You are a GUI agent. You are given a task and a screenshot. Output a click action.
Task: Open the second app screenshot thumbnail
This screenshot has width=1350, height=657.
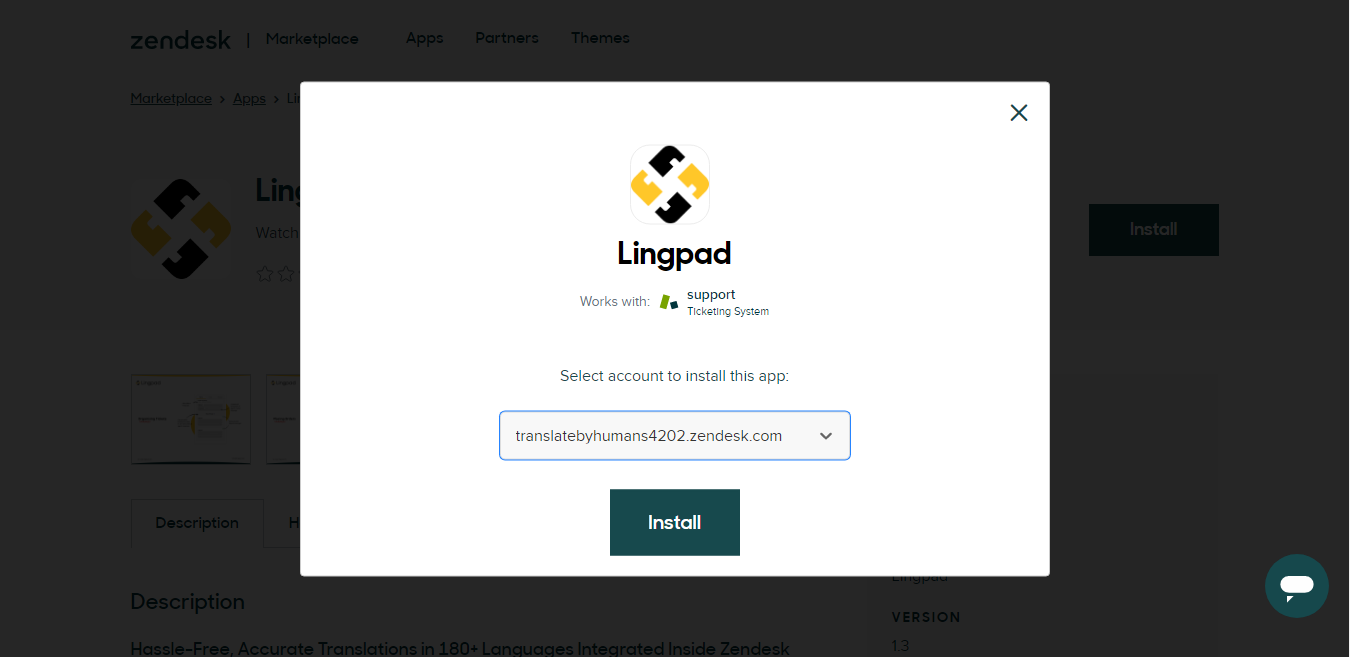coord(283,419)
